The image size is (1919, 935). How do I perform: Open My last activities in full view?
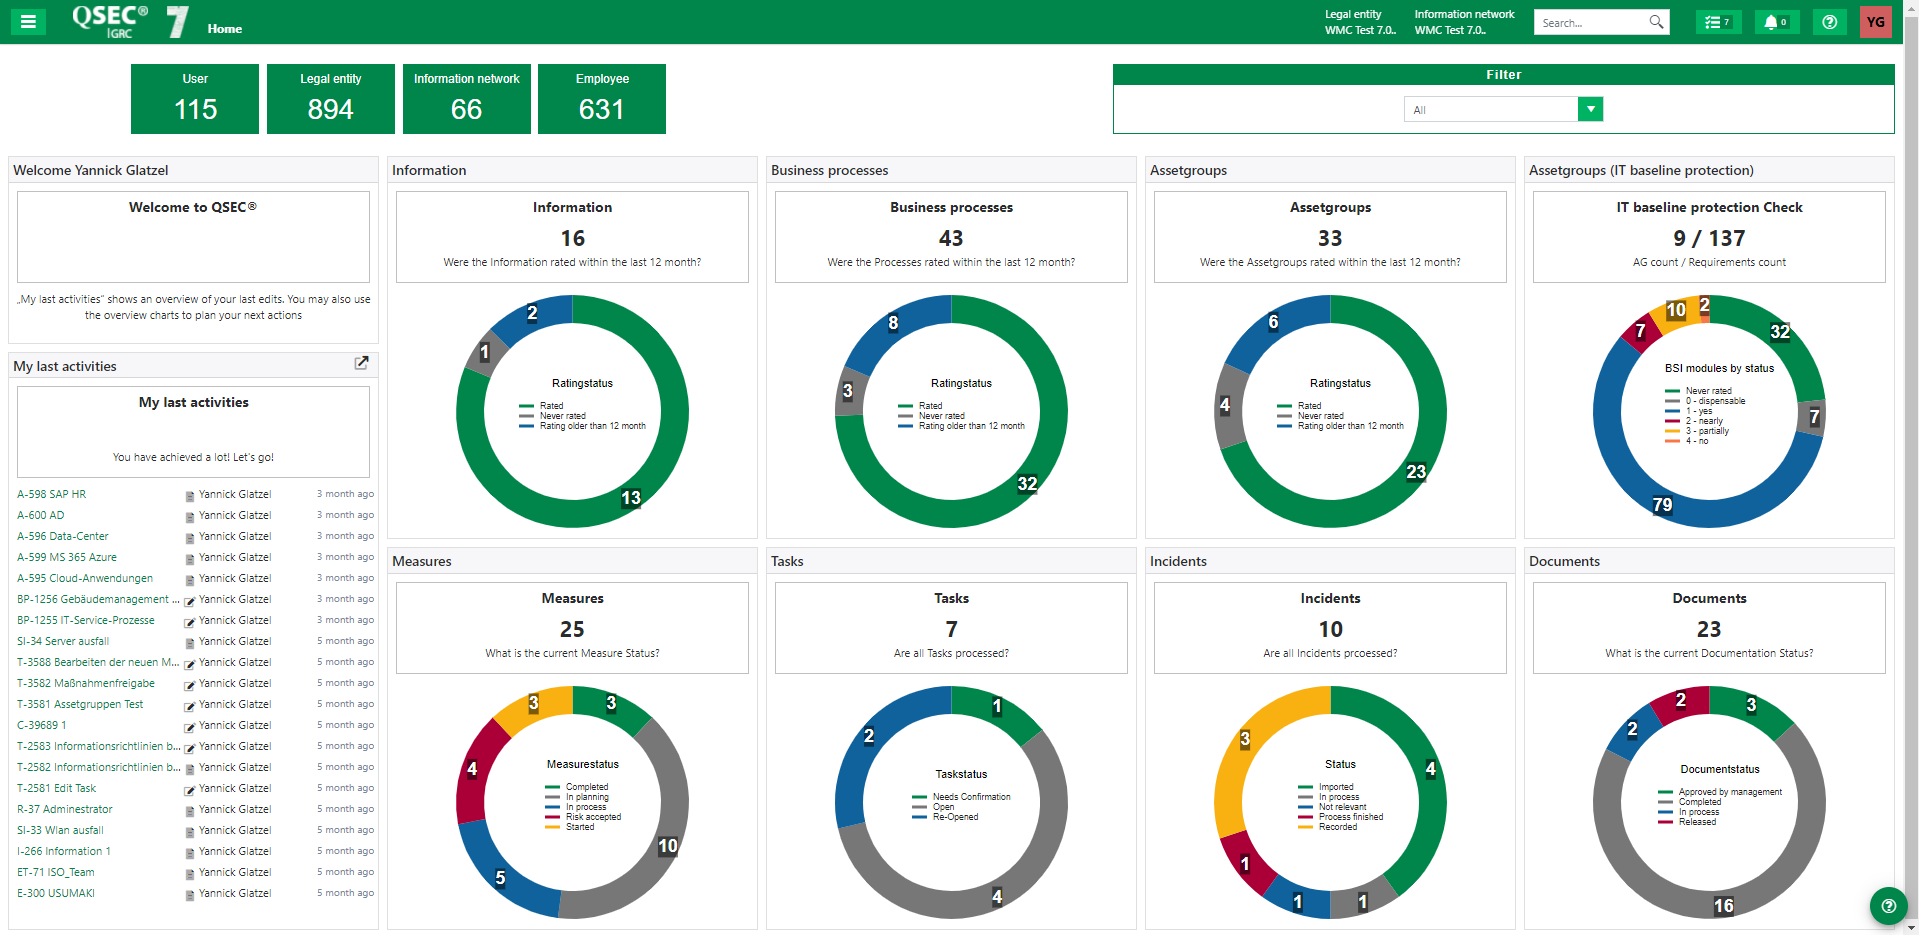(362, 363)
